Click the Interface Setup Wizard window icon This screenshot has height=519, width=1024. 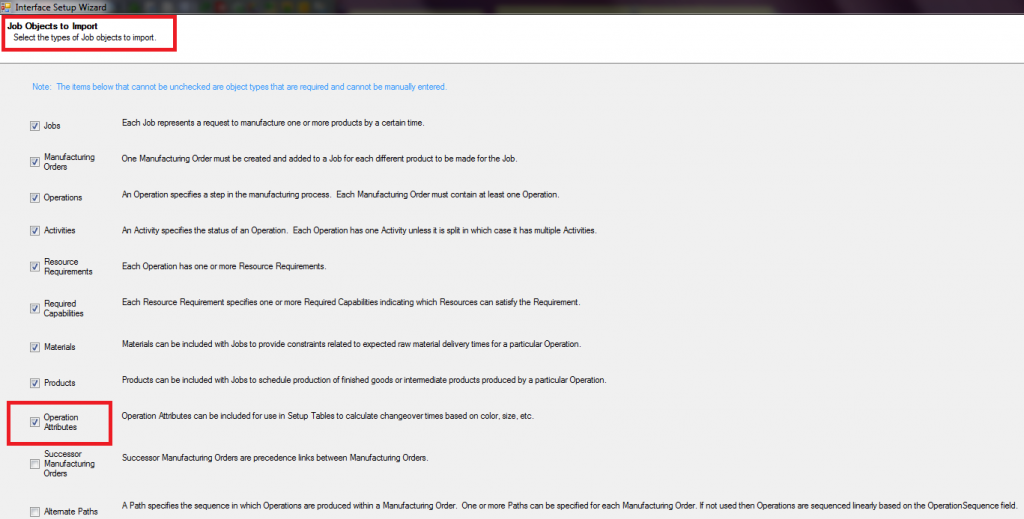[7, 6]
